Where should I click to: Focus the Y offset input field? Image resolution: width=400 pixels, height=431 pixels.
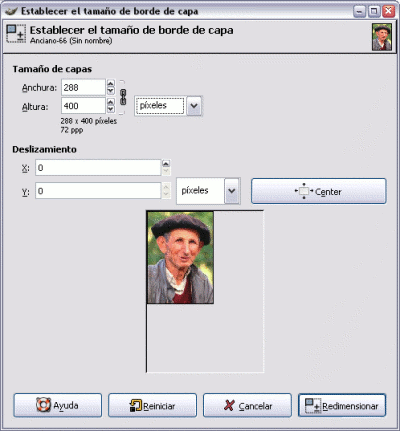(x=98, y=191)
